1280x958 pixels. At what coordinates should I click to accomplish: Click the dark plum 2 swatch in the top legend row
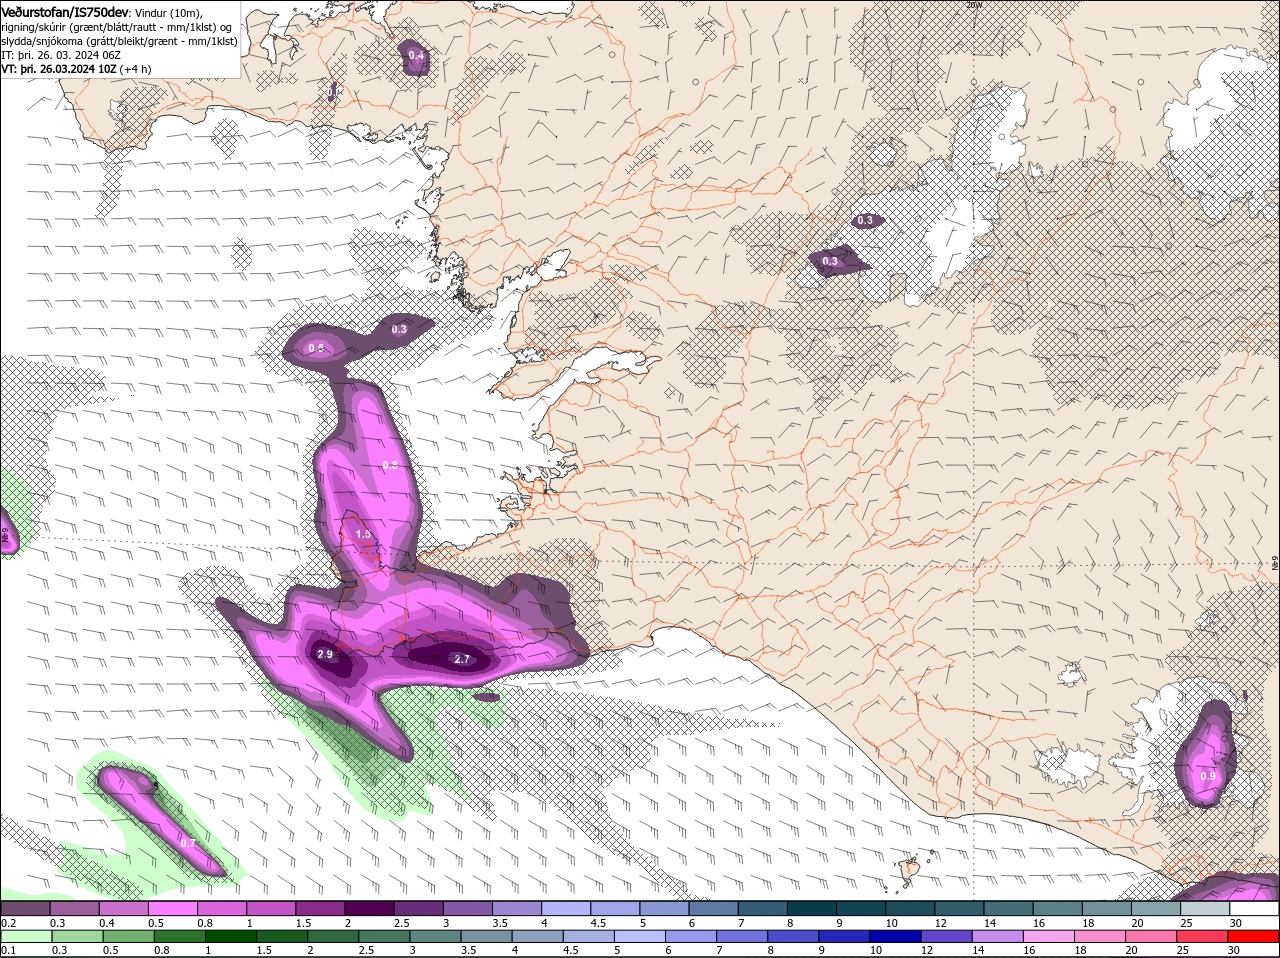(369, 908)
